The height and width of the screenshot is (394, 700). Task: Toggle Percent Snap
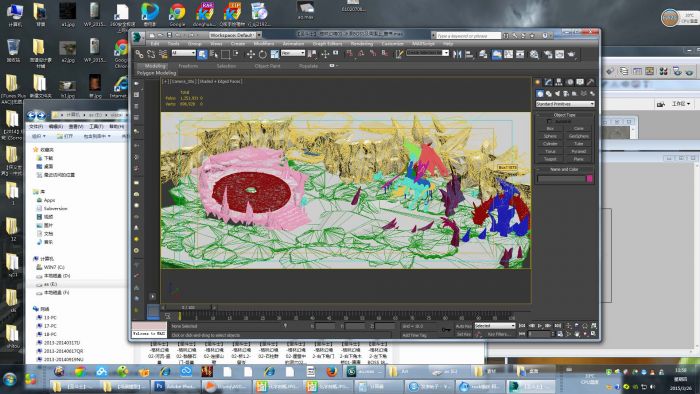point(372,54)
